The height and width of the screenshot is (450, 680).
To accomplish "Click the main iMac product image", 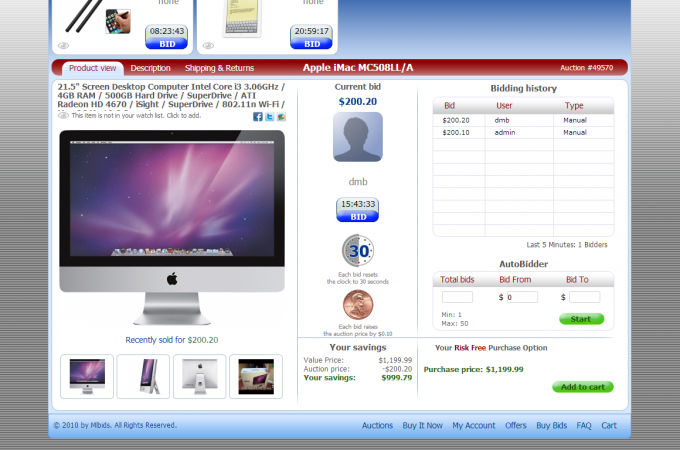I will (x=172, y=228).
